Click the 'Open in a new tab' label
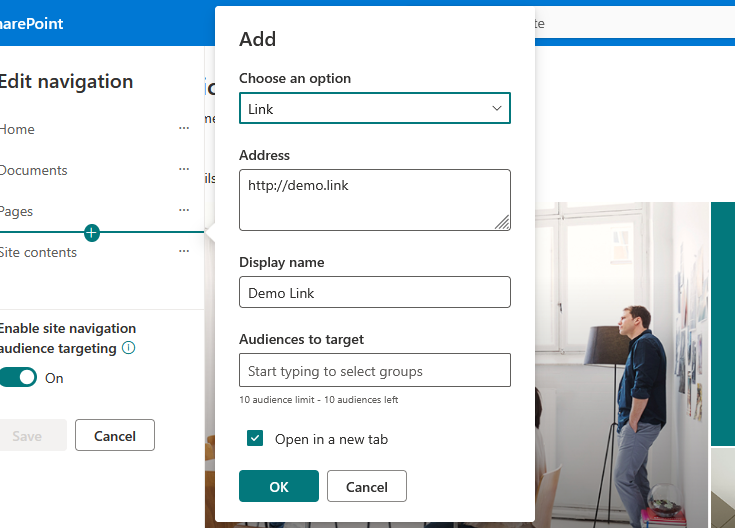 click(x=331, y=439)
